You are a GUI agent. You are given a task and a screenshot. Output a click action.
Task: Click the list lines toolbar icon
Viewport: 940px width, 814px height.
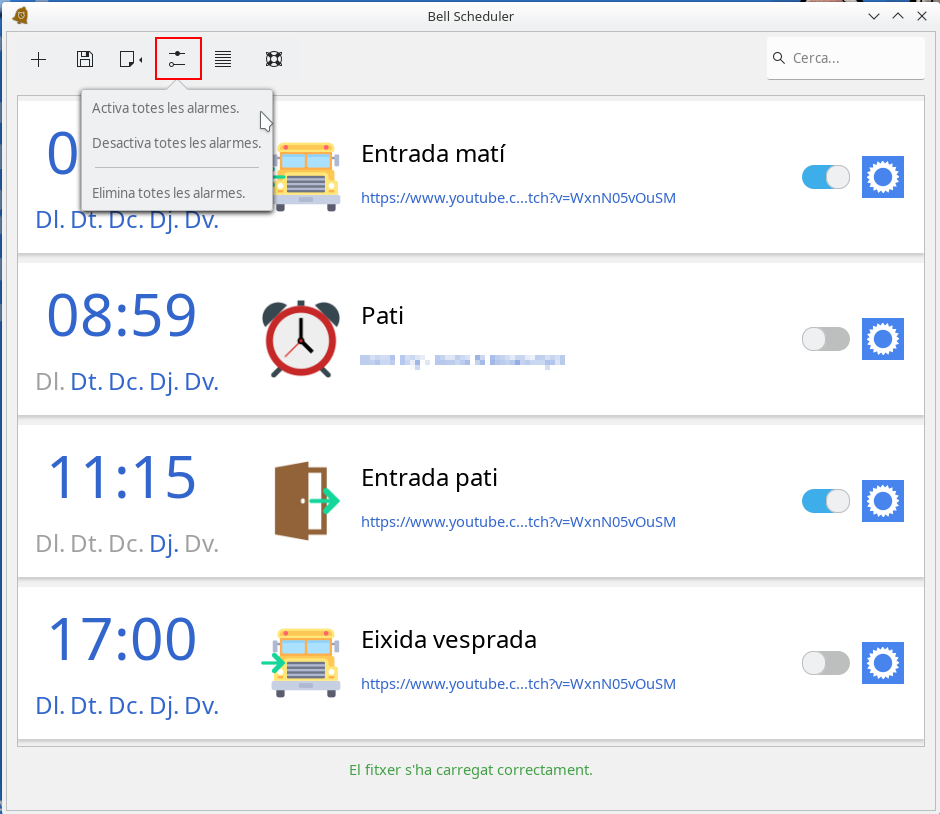(x=223, y=59)
